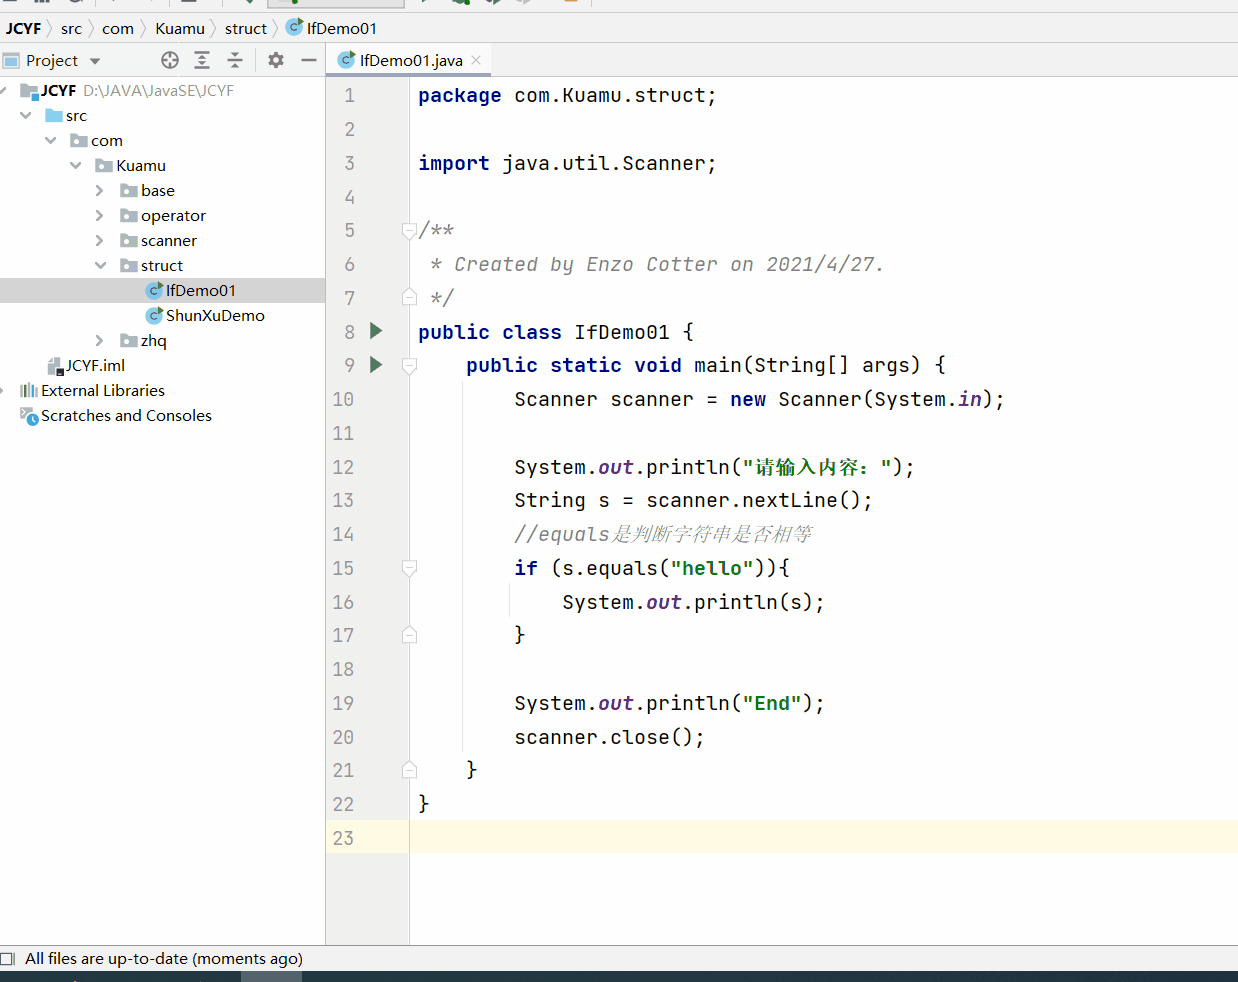Hide the Project panel with minus icon
Viewport: 1238px width, 982px height.
click(x=309, y=60)
